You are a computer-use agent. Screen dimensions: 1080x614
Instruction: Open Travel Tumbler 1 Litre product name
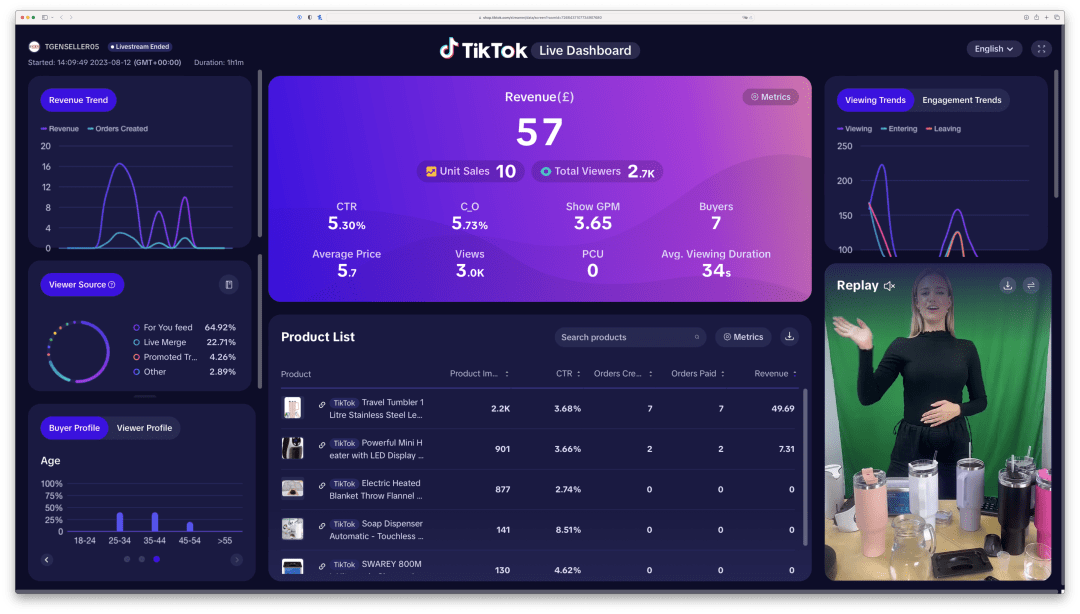tap(376, 409)
